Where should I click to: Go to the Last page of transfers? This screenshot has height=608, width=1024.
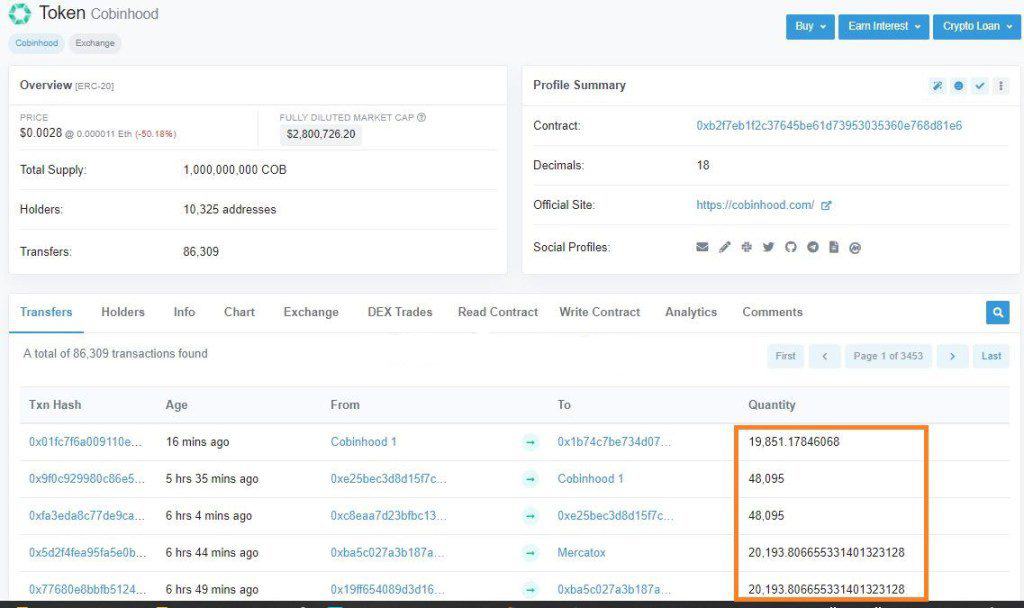[x=991, y=356]
